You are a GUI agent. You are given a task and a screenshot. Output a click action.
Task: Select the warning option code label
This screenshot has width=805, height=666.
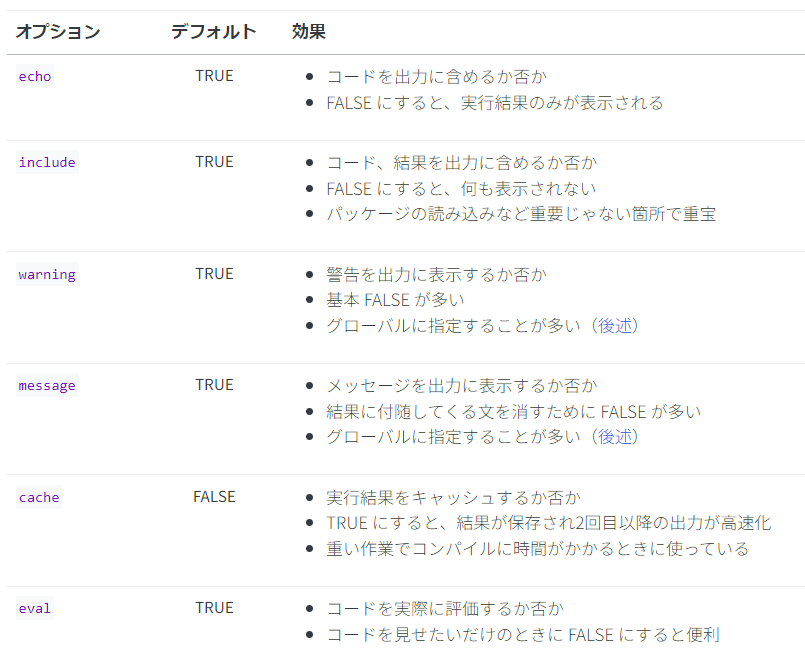tap(47, 275)
